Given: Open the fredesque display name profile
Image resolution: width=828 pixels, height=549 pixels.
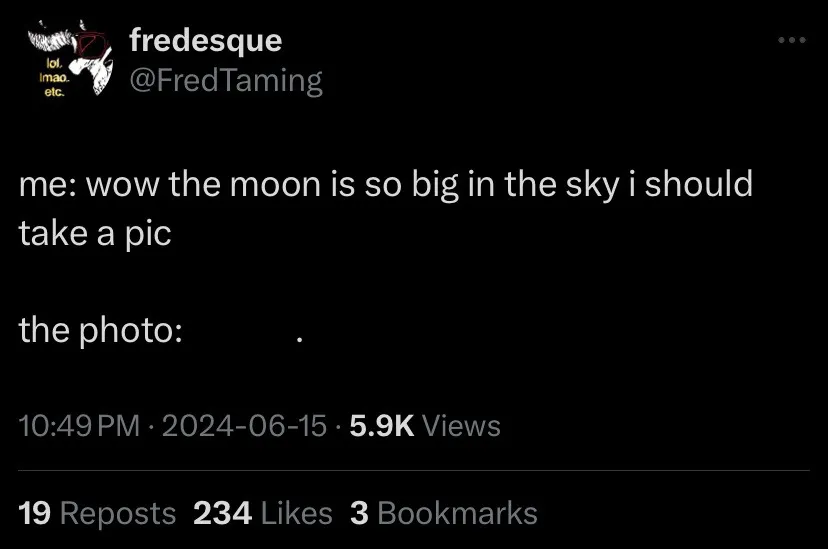Looking at the screenshot, I should (205, 41).
